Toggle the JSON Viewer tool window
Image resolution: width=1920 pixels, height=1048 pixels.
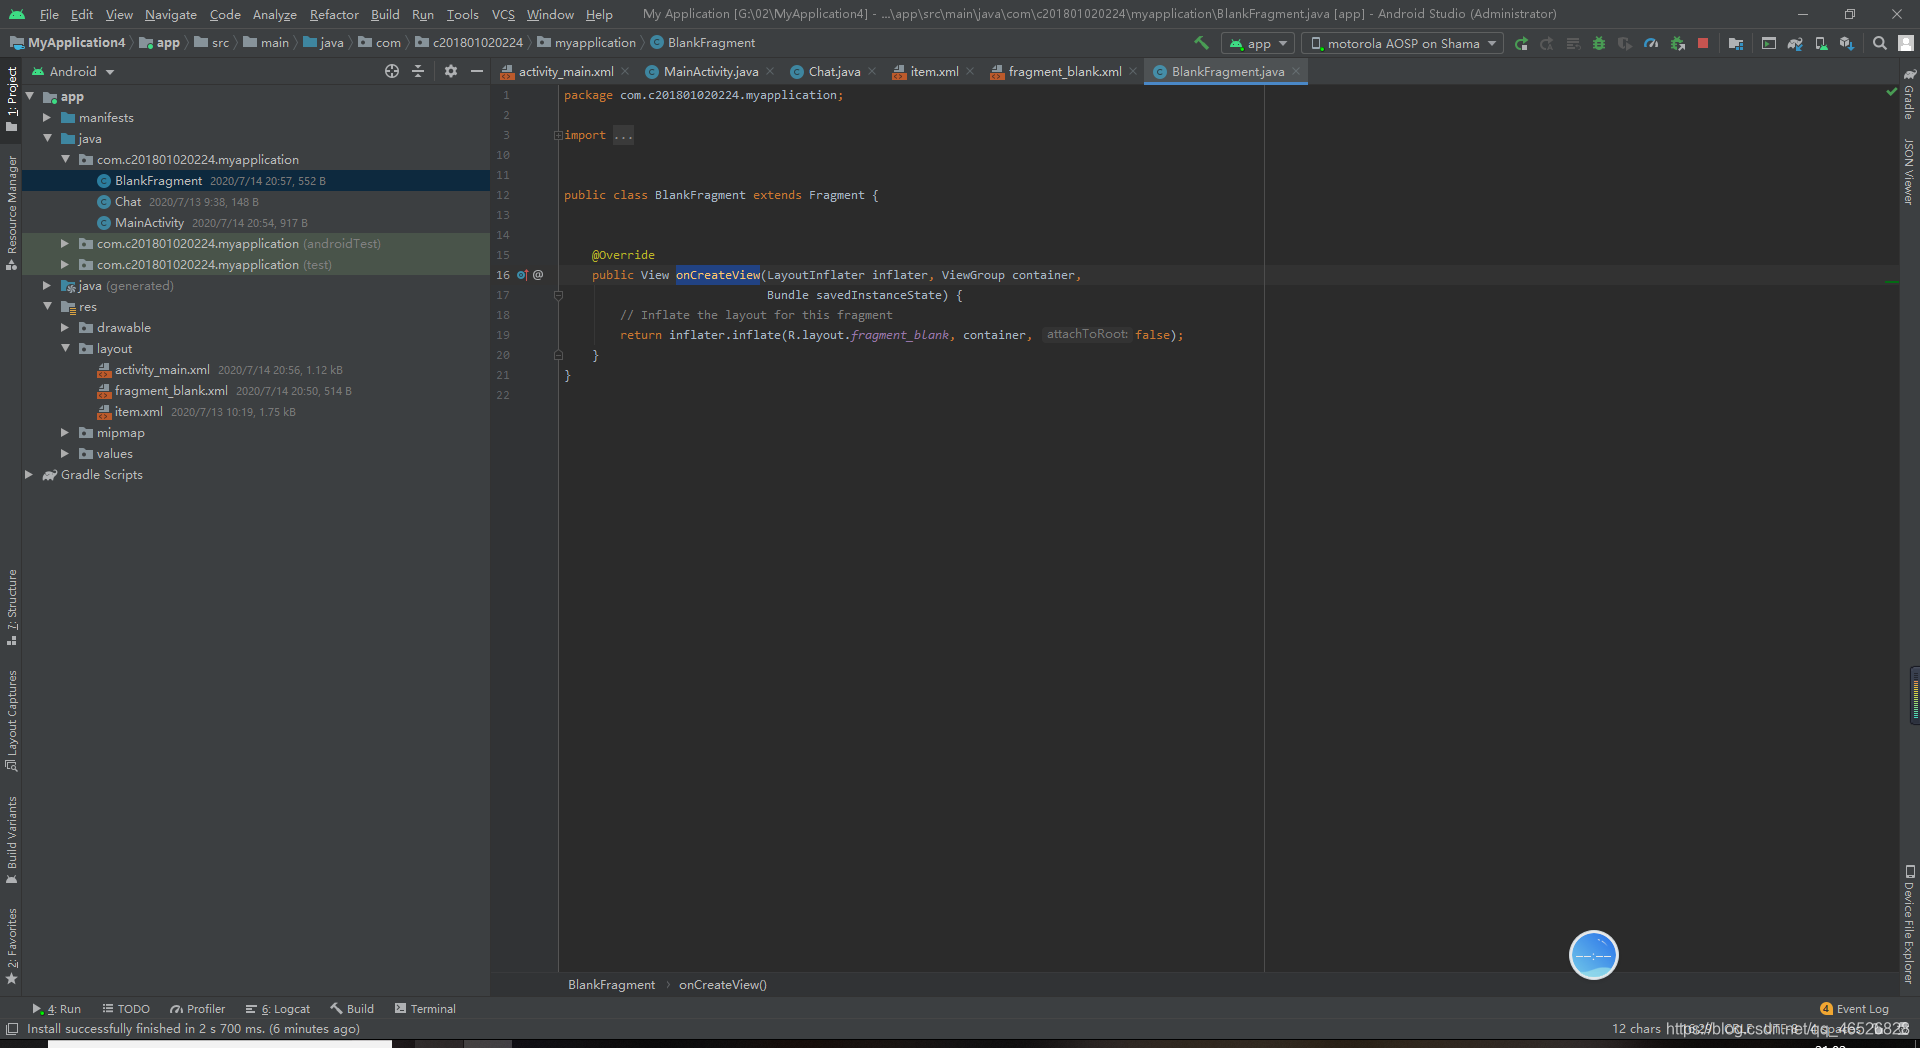click(1909, 172)
